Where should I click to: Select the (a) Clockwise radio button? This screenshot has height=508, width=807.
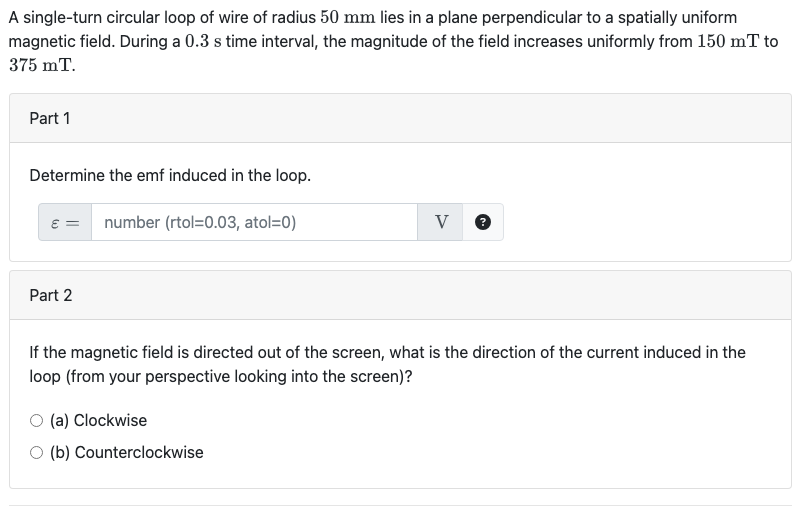(37, 421)
